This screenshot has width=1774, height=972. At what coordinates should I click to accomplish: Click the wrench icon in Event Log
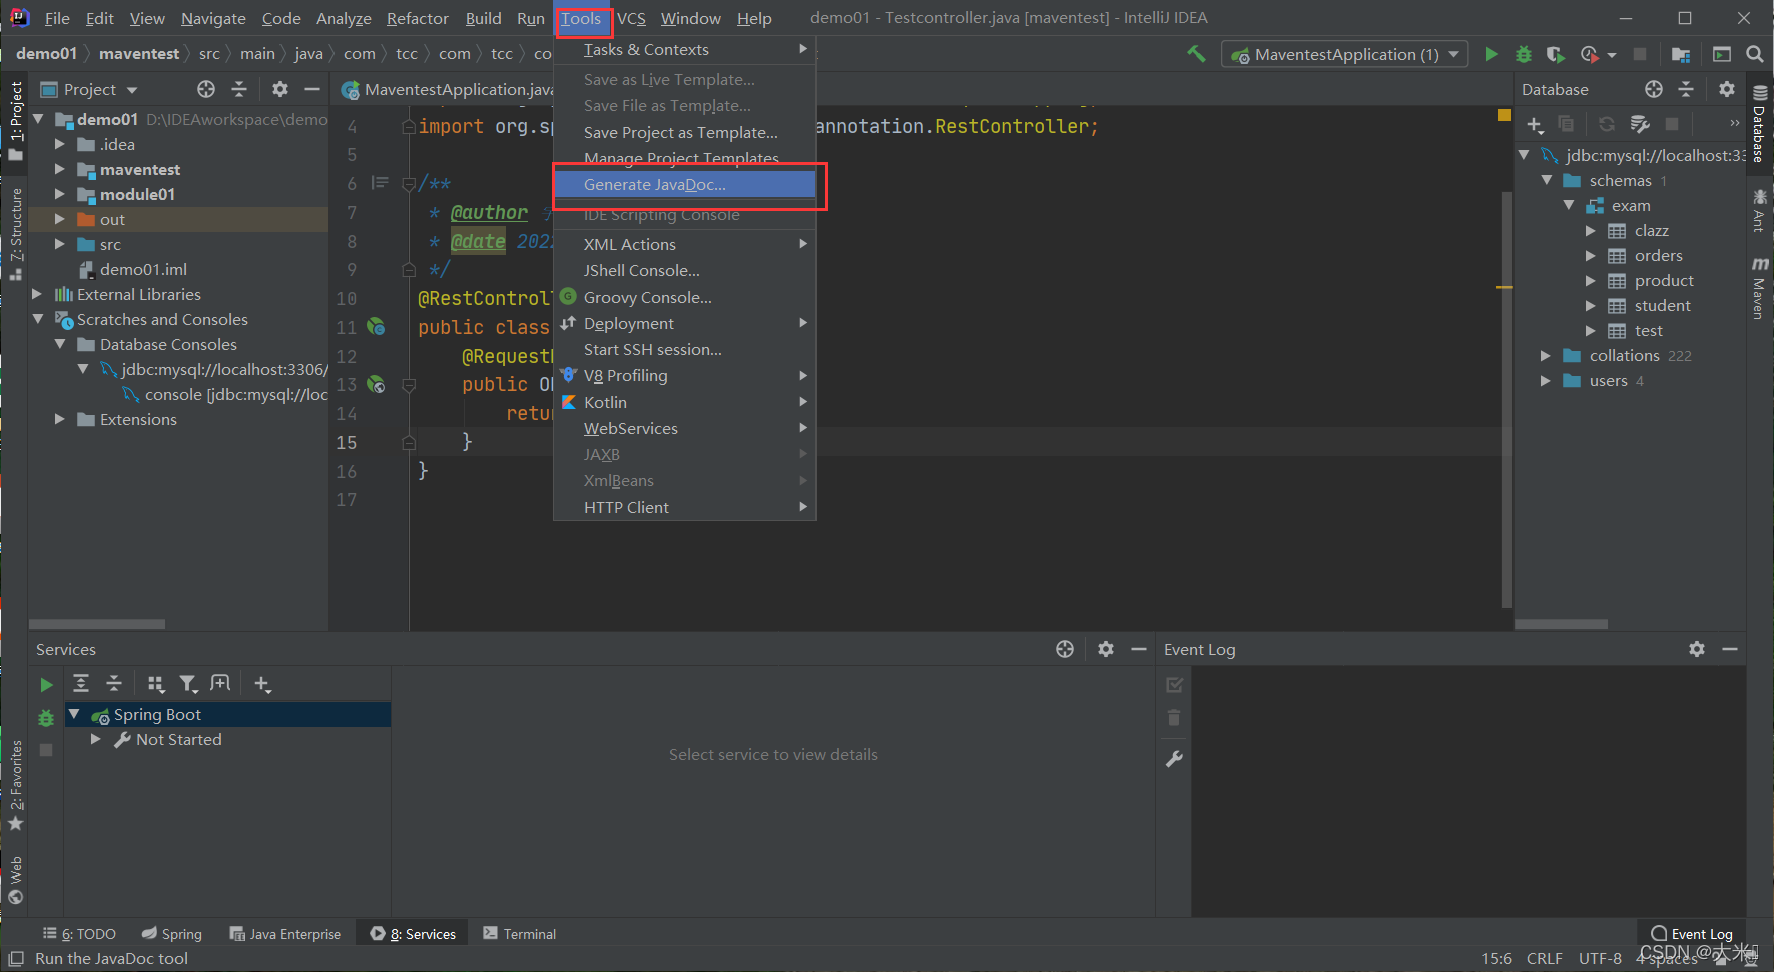pyautogui.click(x=1175, y=759)
